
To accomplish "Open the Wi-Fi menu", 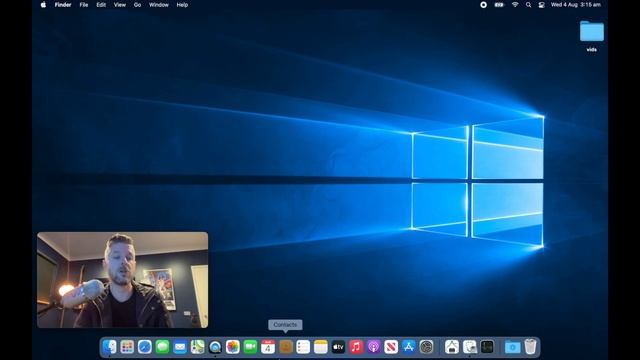I will (x=515, y=5).
